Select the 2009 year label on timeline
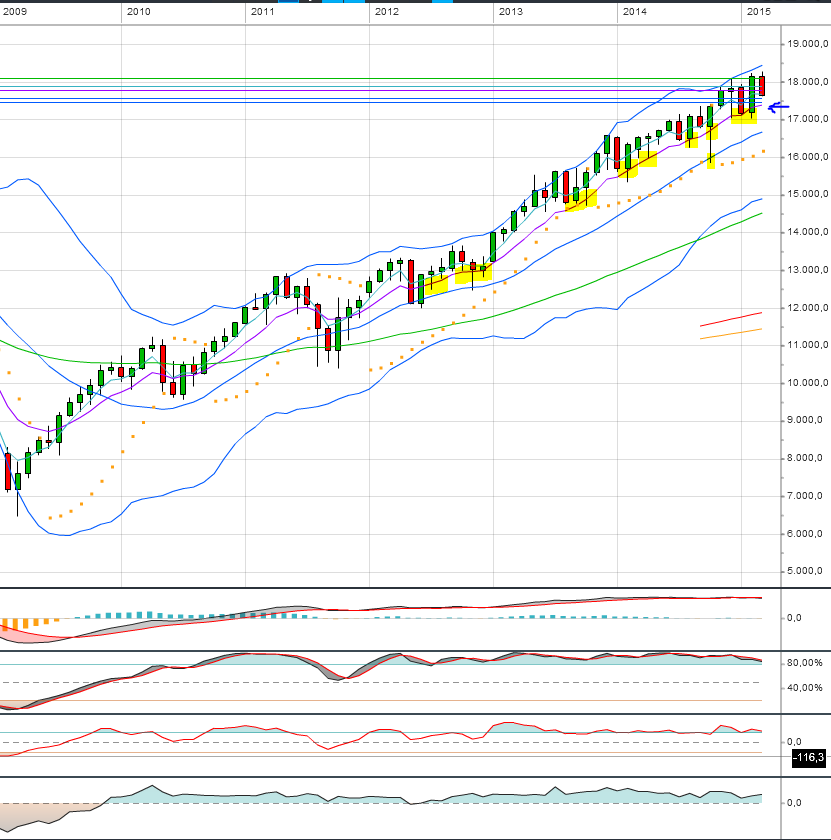The image size is (831, 840). click(x=14, y=12)
